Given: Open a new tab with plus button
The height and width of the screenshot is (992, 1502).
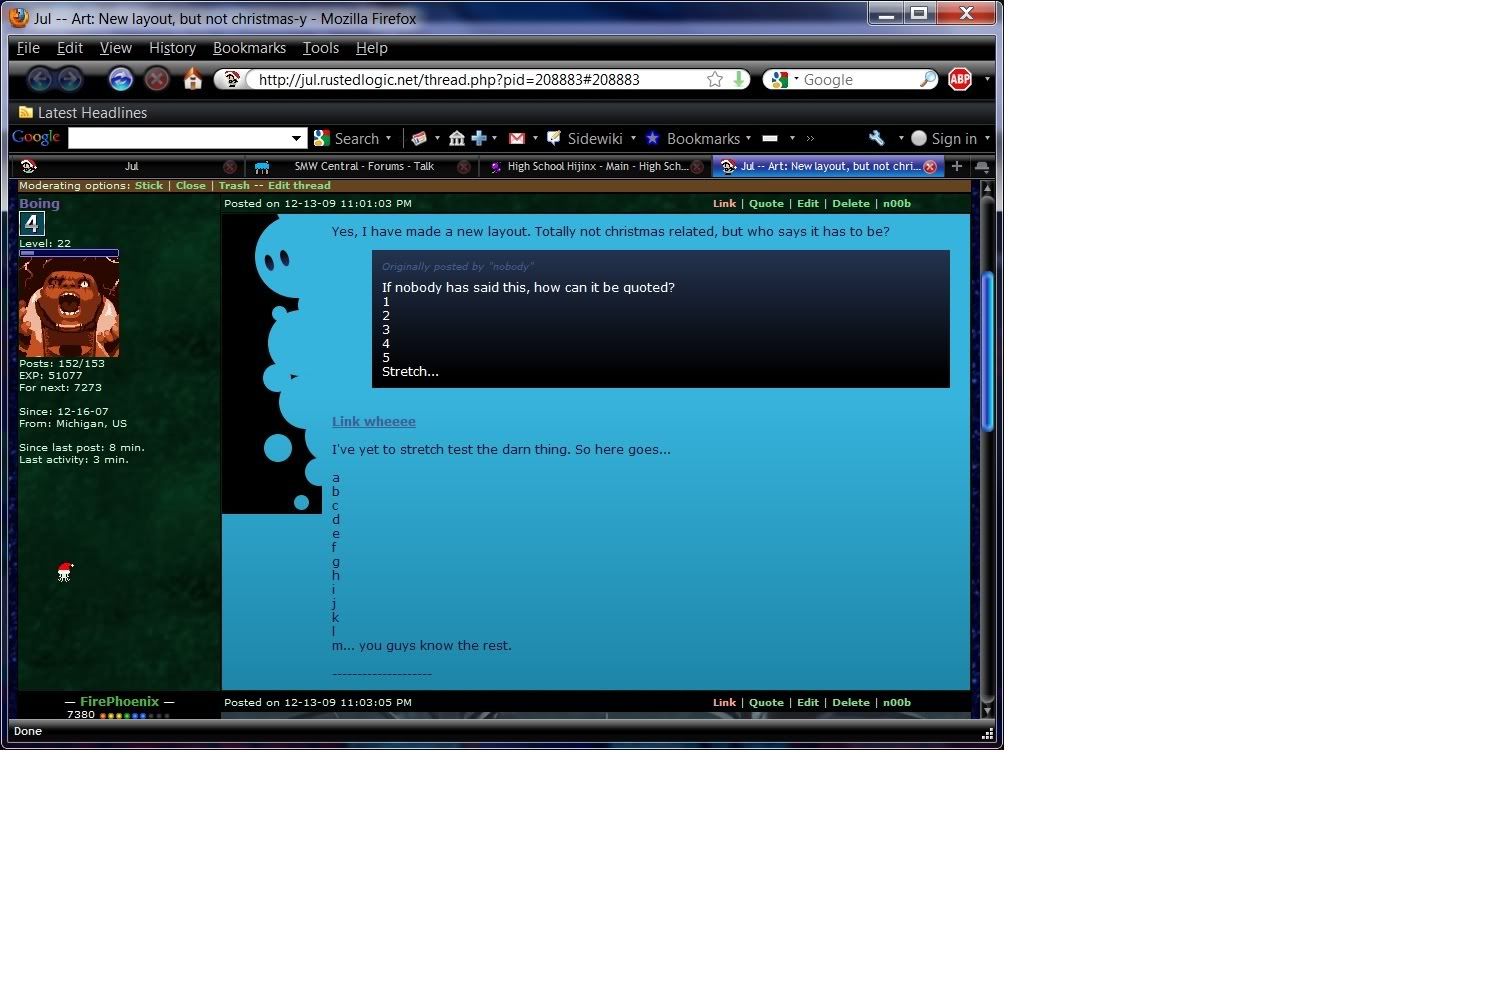Looking at the screenshot, I should (x=957, y=166).
